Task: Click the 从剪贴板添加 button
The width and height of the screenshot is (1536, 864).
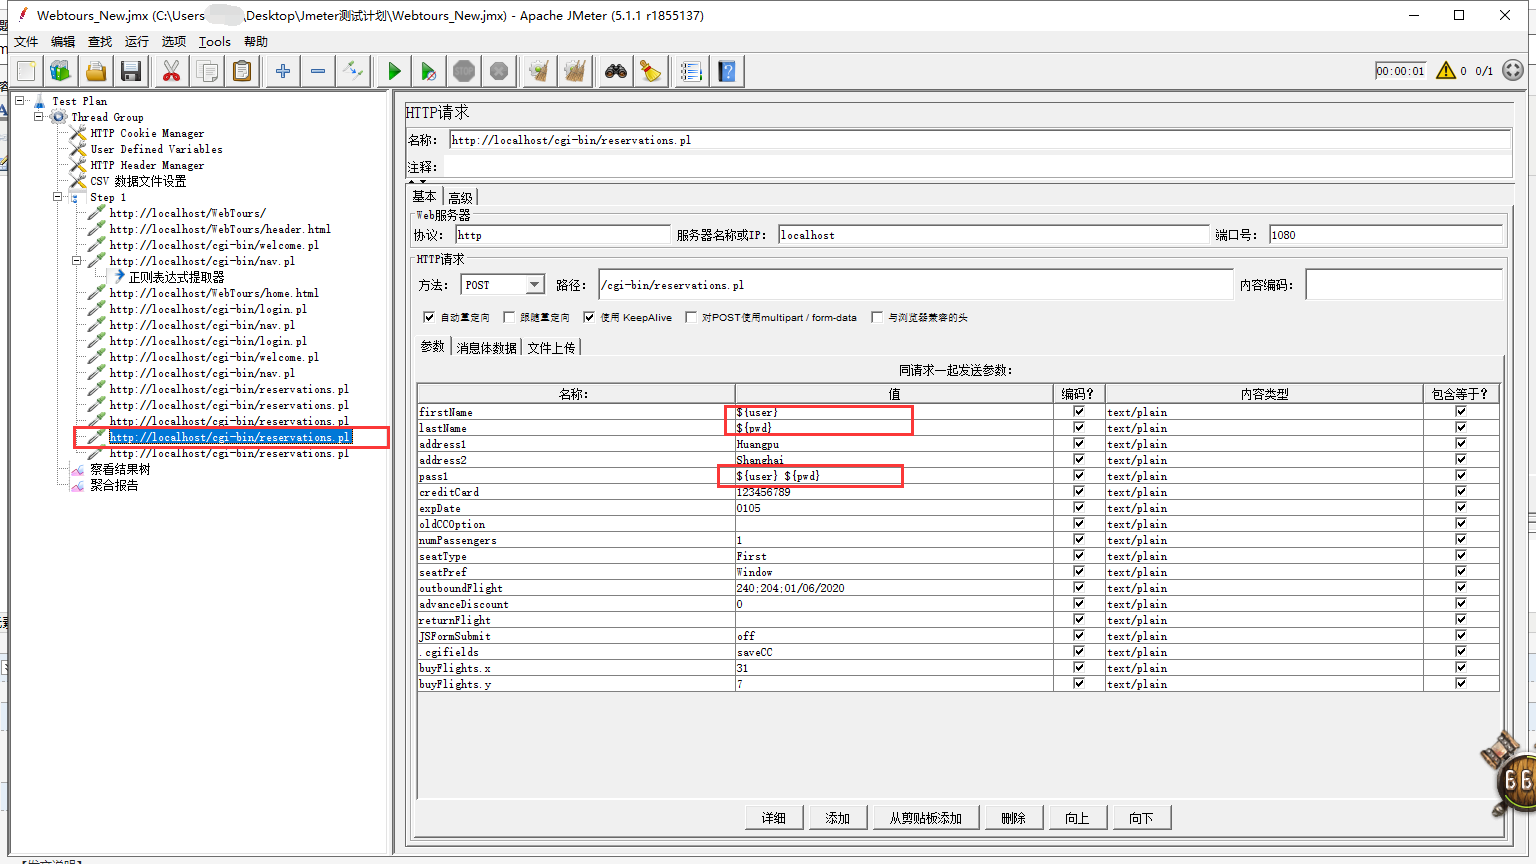Action: click(x=926, y=818)
